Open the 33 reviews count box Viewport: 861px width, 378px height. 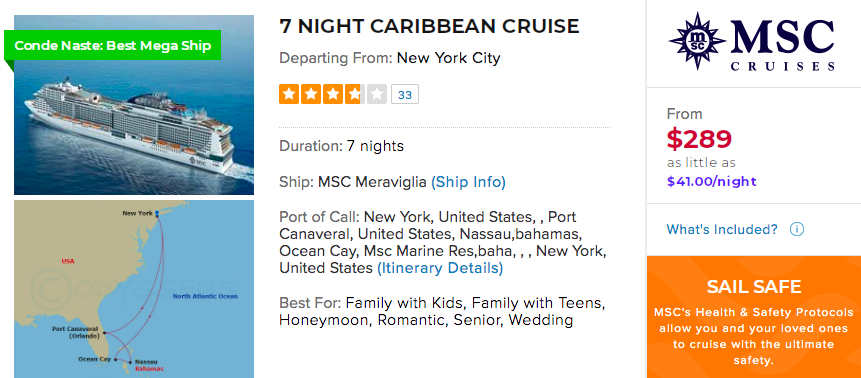[405, 94]
